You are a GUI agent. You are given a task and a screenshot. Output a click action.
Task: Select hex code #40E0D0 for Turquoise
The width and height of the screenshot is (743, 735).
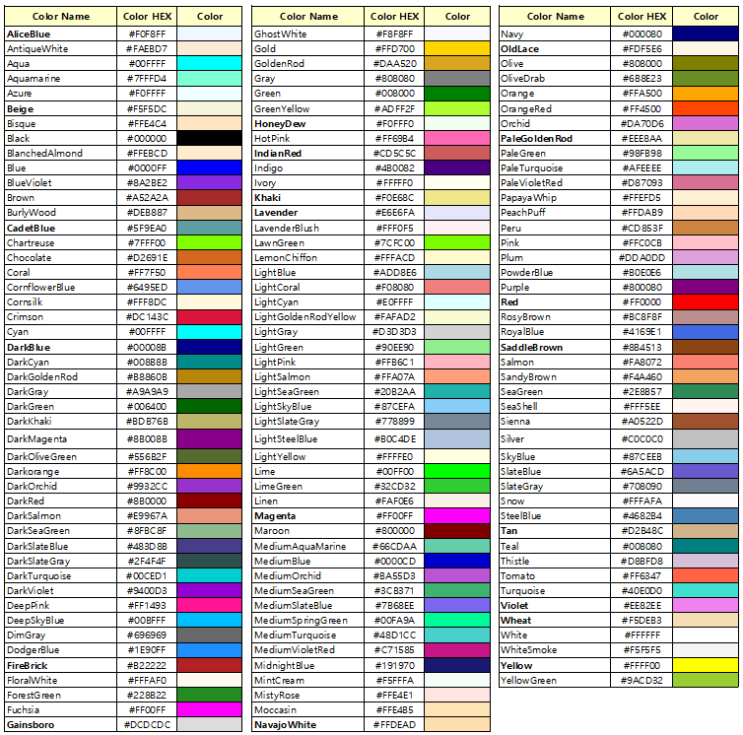point(641,590)
